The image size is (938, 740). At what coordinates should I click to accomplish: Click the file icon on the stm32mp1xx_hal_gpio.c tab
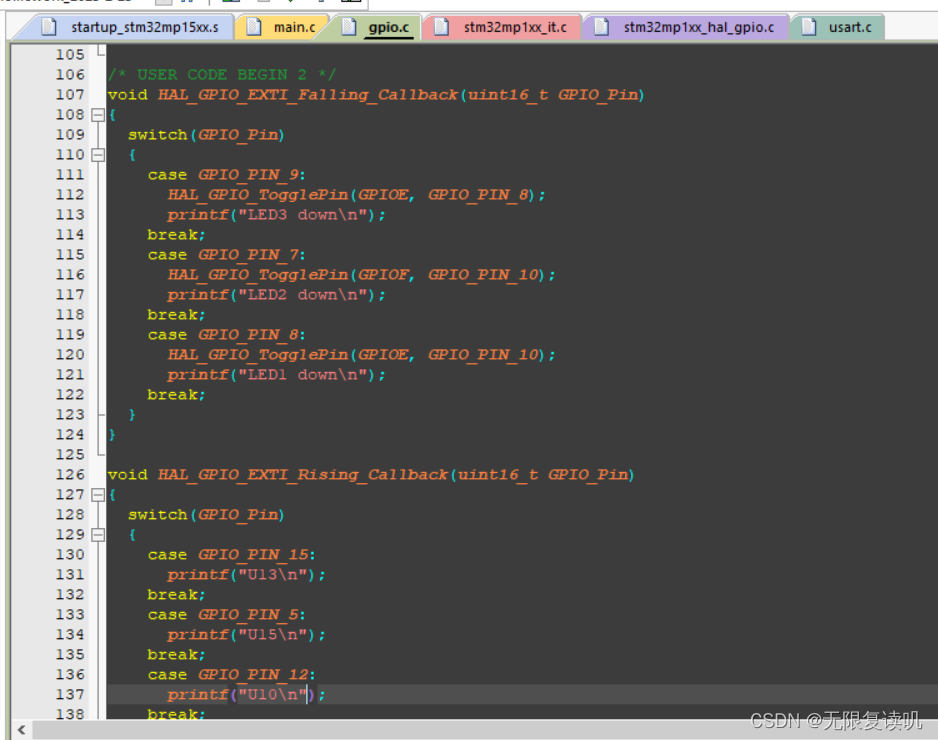[601, 27]
